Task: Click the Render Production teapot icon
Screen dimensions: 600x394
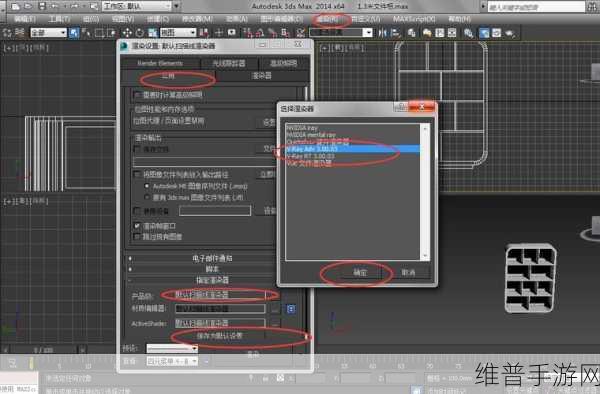Action: [510, 33]
